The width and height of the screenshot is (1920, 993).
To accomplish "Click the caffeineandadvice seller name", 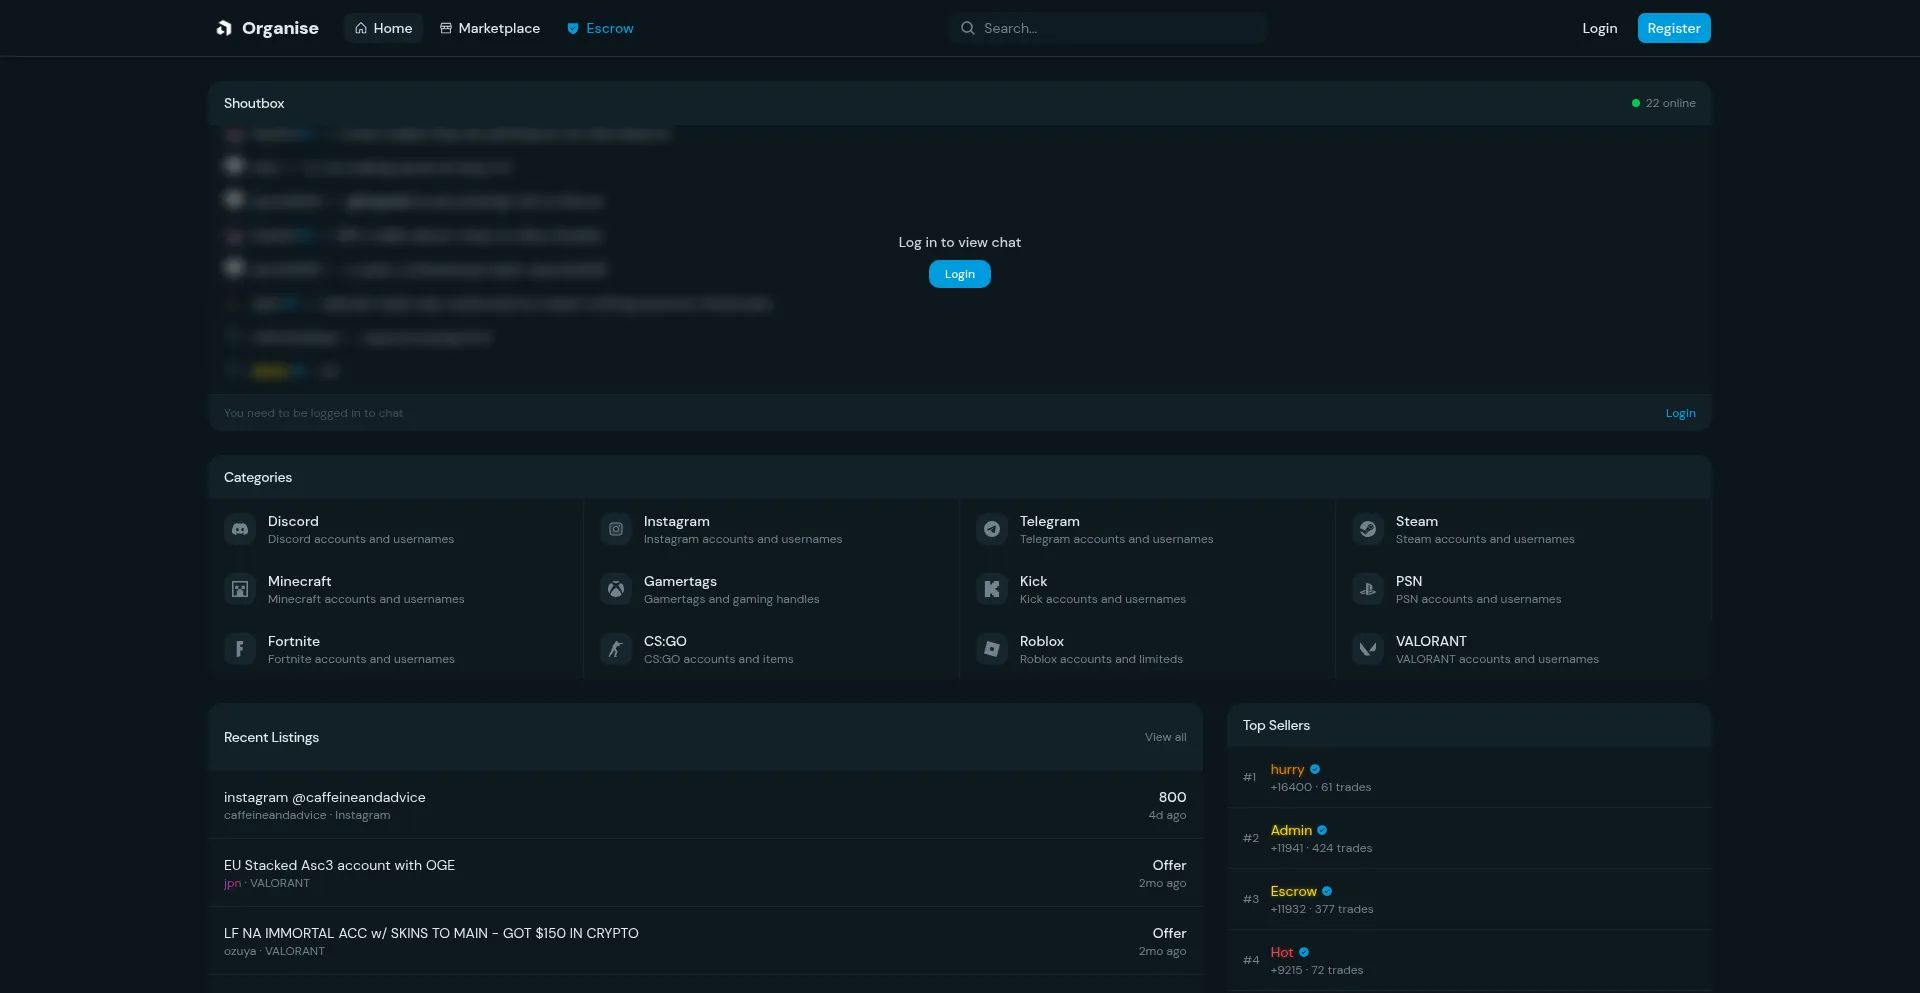I will (275, 815).
